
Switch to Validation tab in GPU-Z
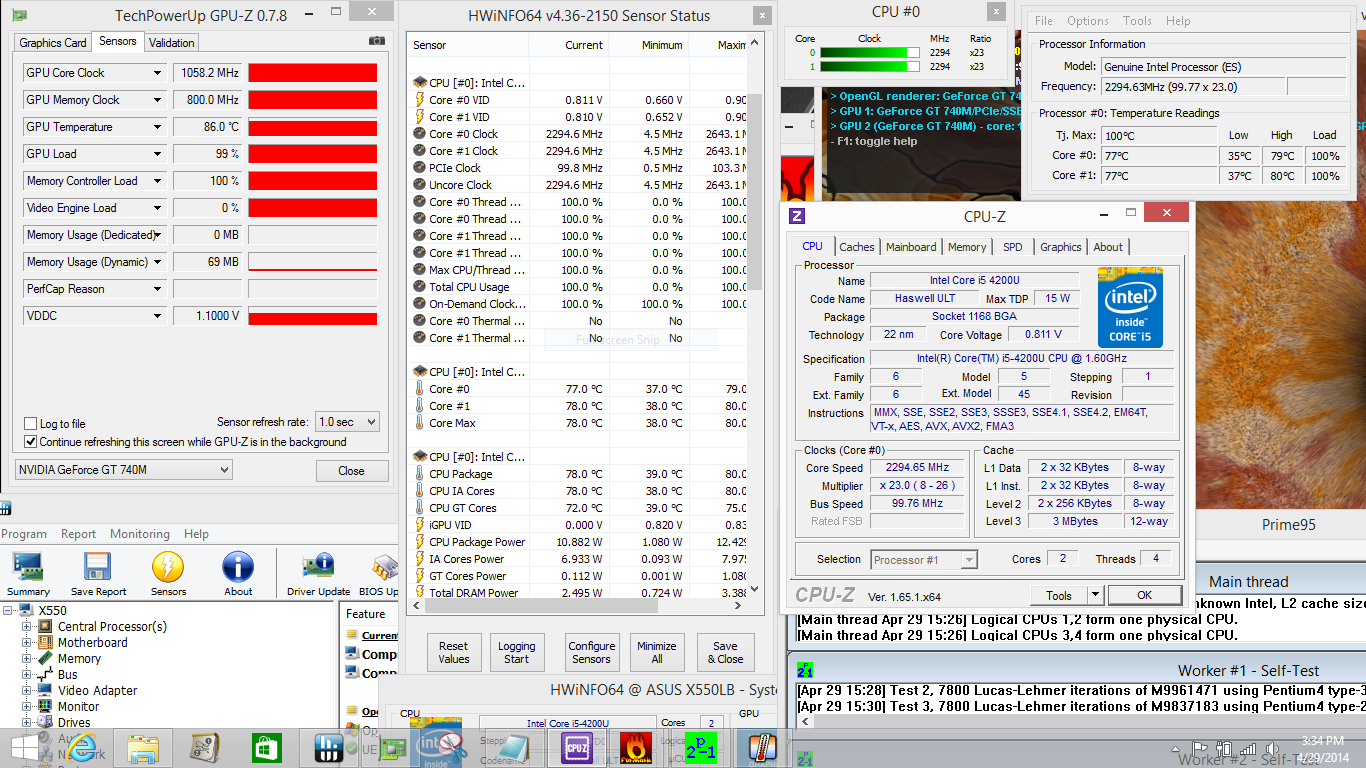coord(172,43)
